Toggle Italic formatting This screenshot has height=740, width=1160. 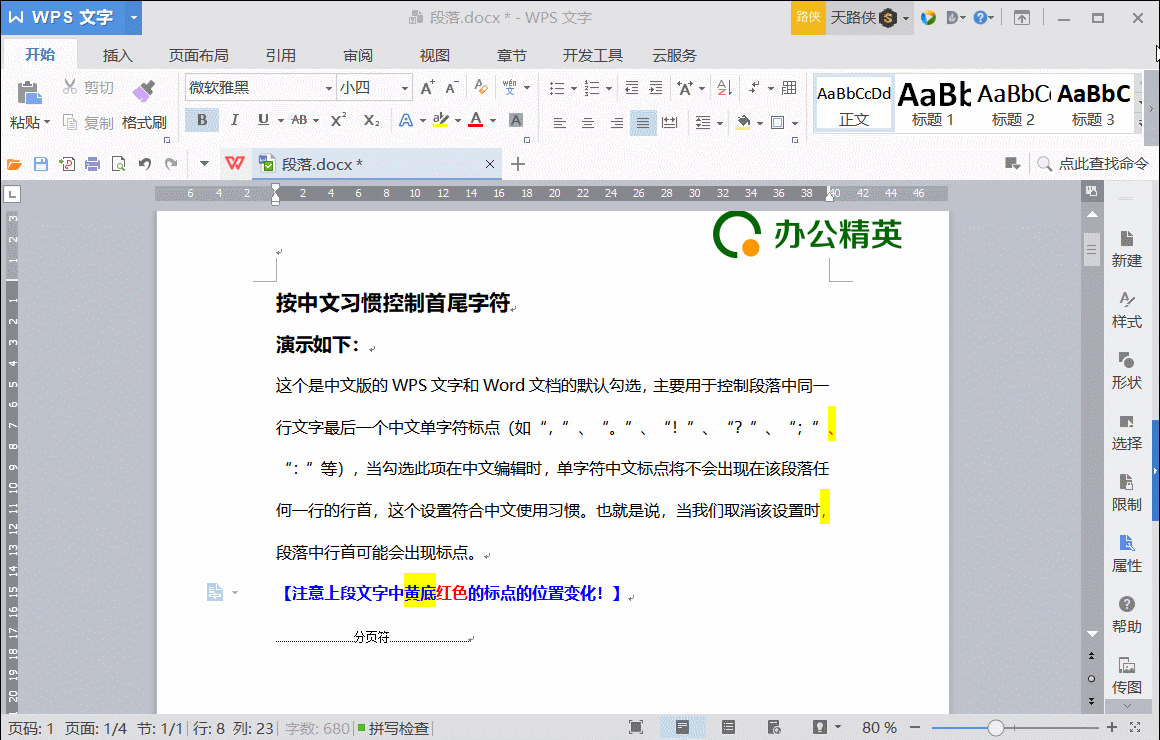(x=235, y=120)
